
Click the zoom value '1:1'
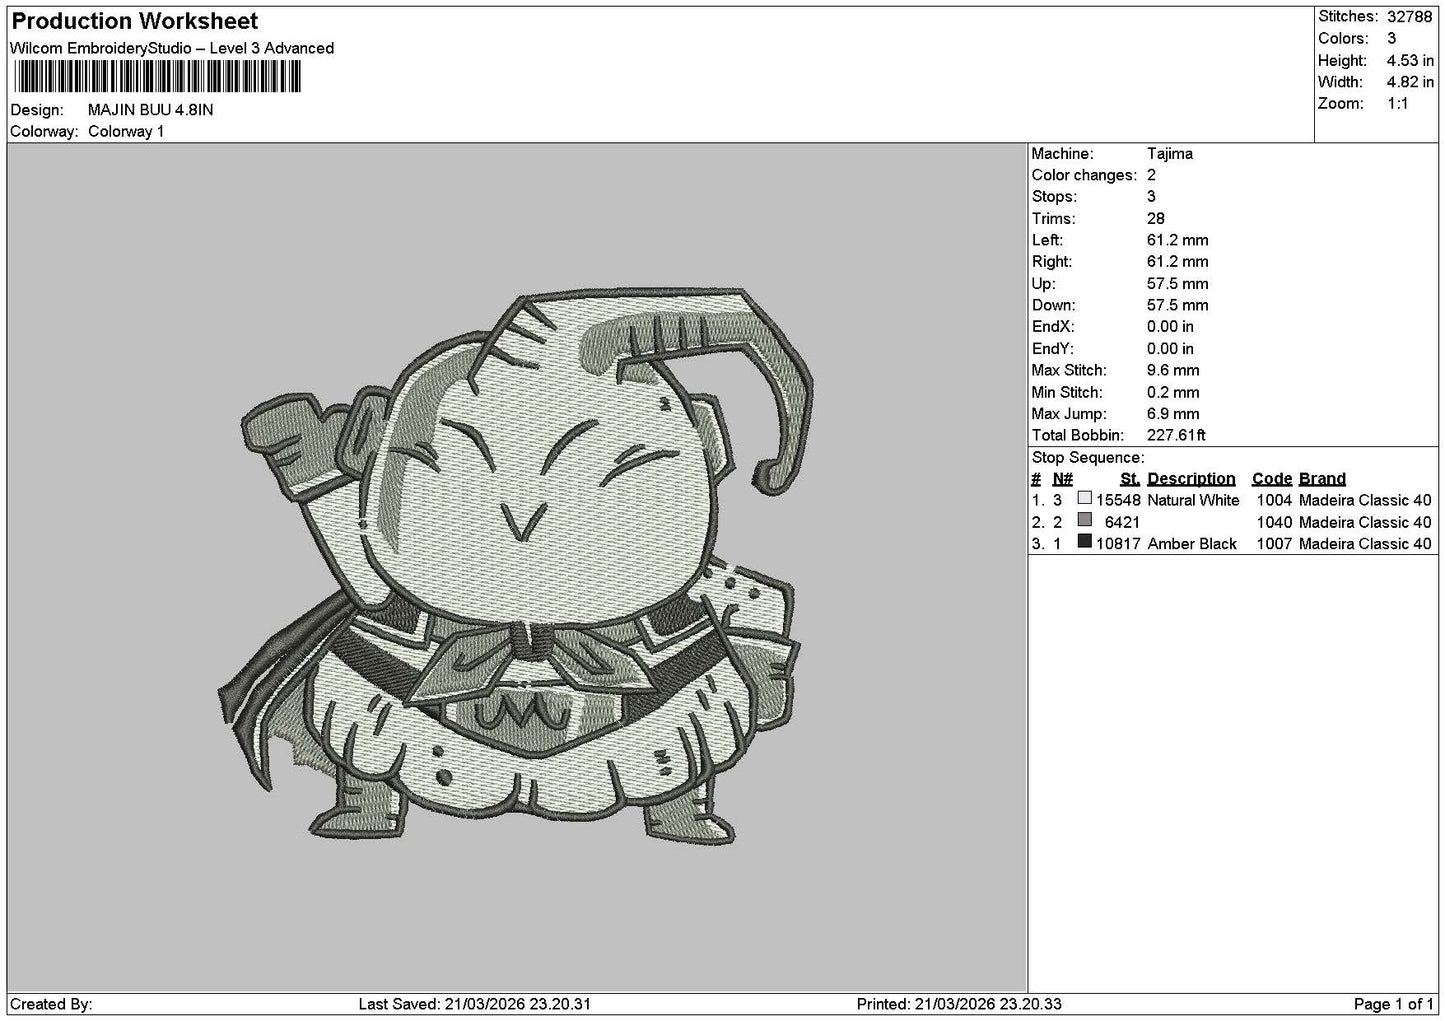click(x=1398, y=104)
